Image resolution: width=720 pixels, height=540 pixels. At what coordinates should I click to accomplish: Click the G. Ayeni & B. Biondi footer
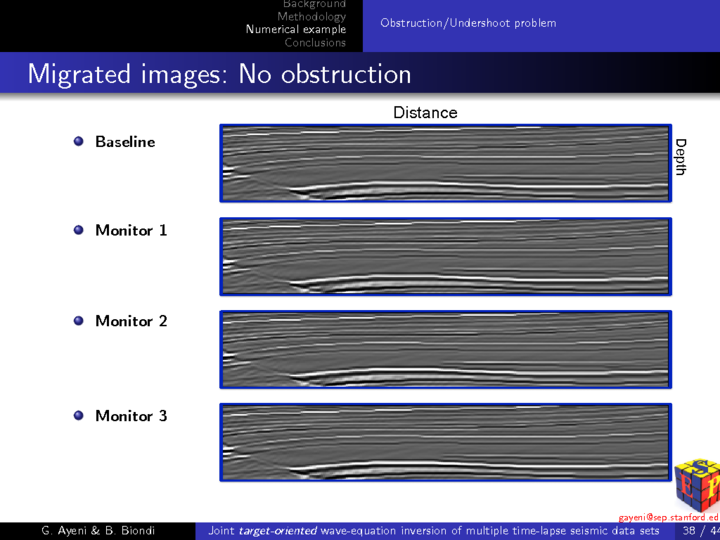tap(97, 531)
